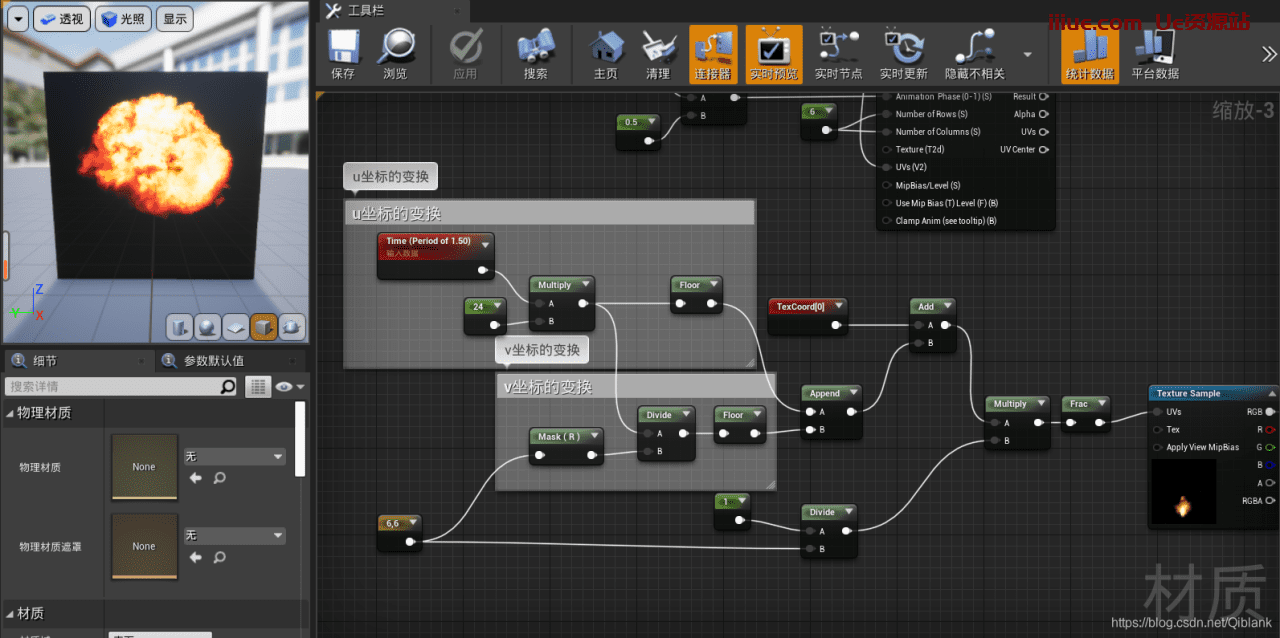Select the sphere preview shape icon

[207, 327]
